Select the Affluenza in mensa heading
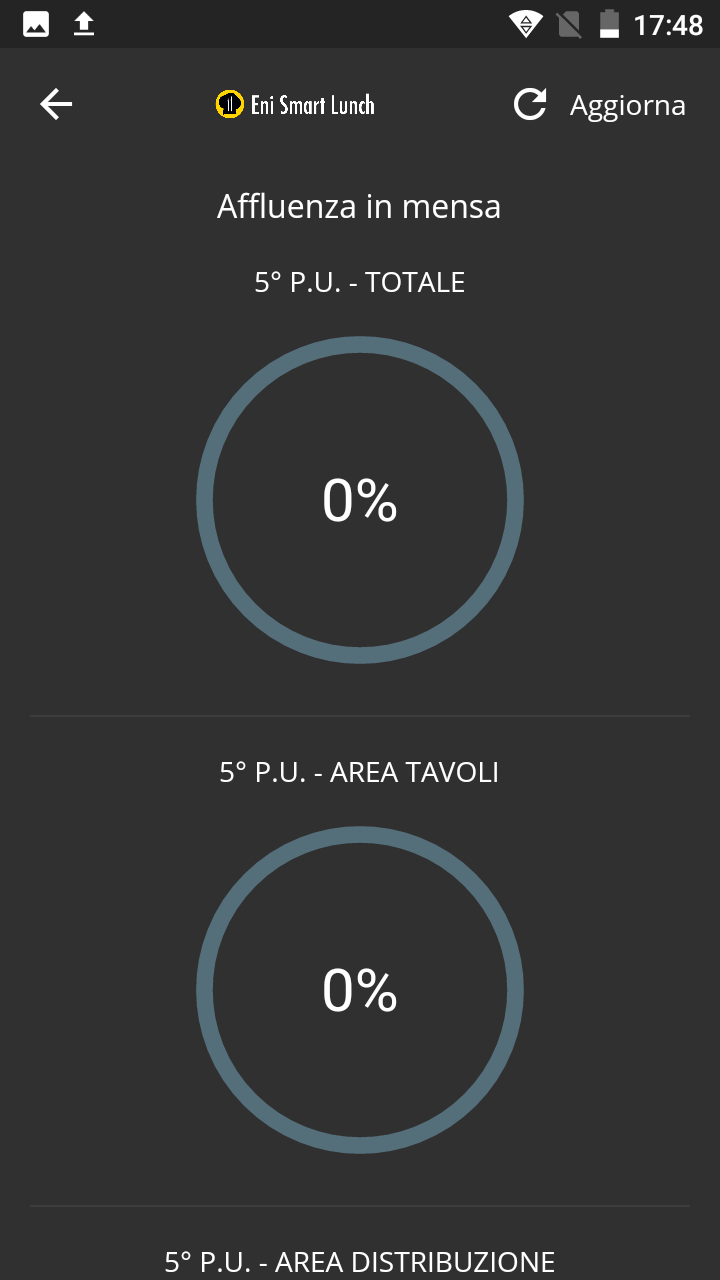Image resolution: width=720 pixels, height=1280 pixels. (x=359, y=207)
